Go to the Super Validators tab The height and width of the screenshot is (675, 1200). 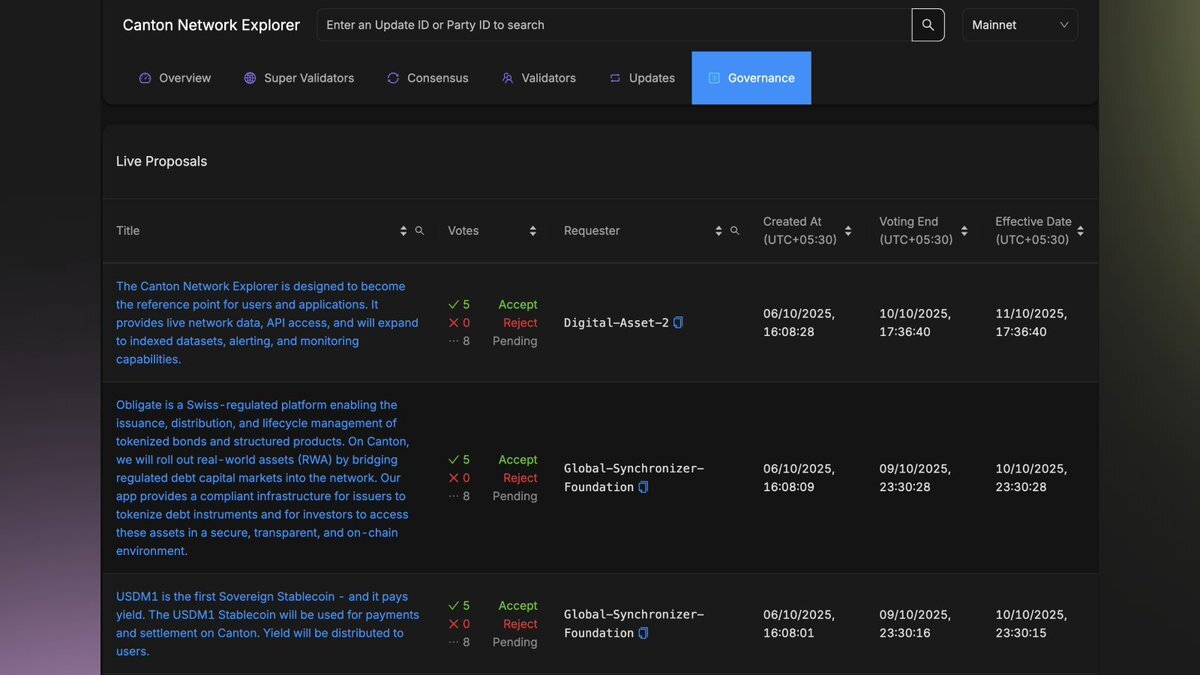(299, 78)
